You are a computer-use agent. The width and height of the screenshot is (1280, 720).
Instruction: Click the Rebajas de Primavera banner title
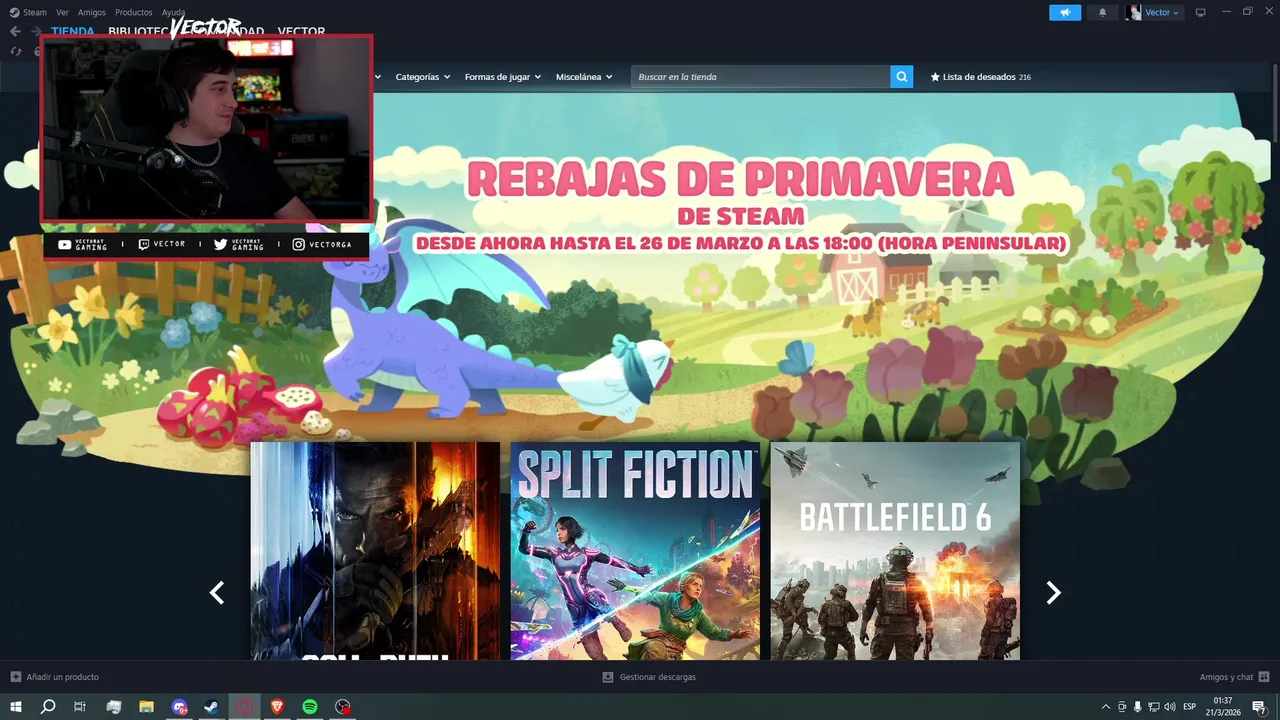[x=741, y=180]
